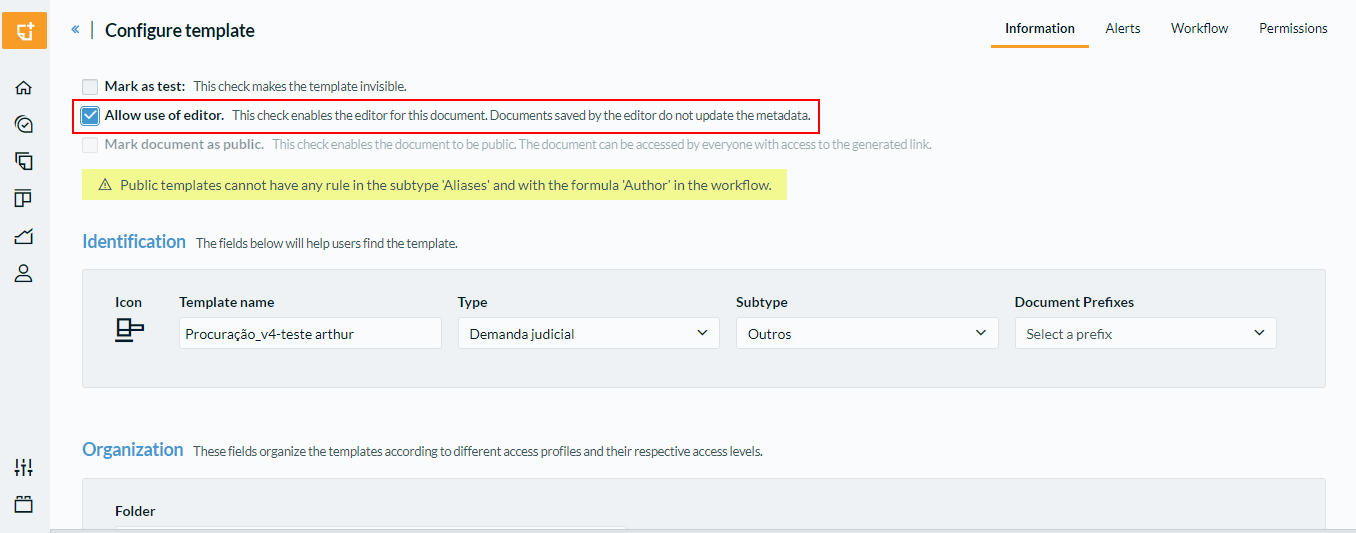Click the double-chevron back icon
This screenshot has width=1356, height=533.
point(75,30)
